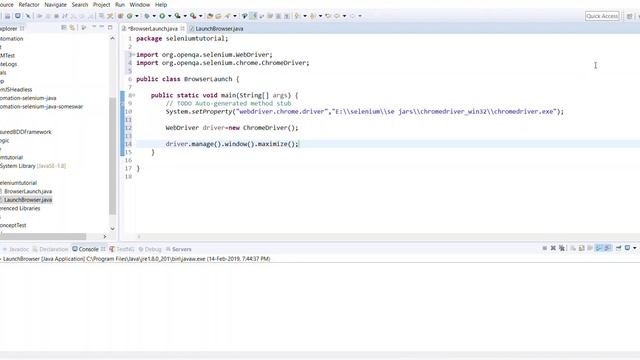The image size is (640, 360).
Task: Open the External Tools dropdown arrow
Action: pos(200,16)
